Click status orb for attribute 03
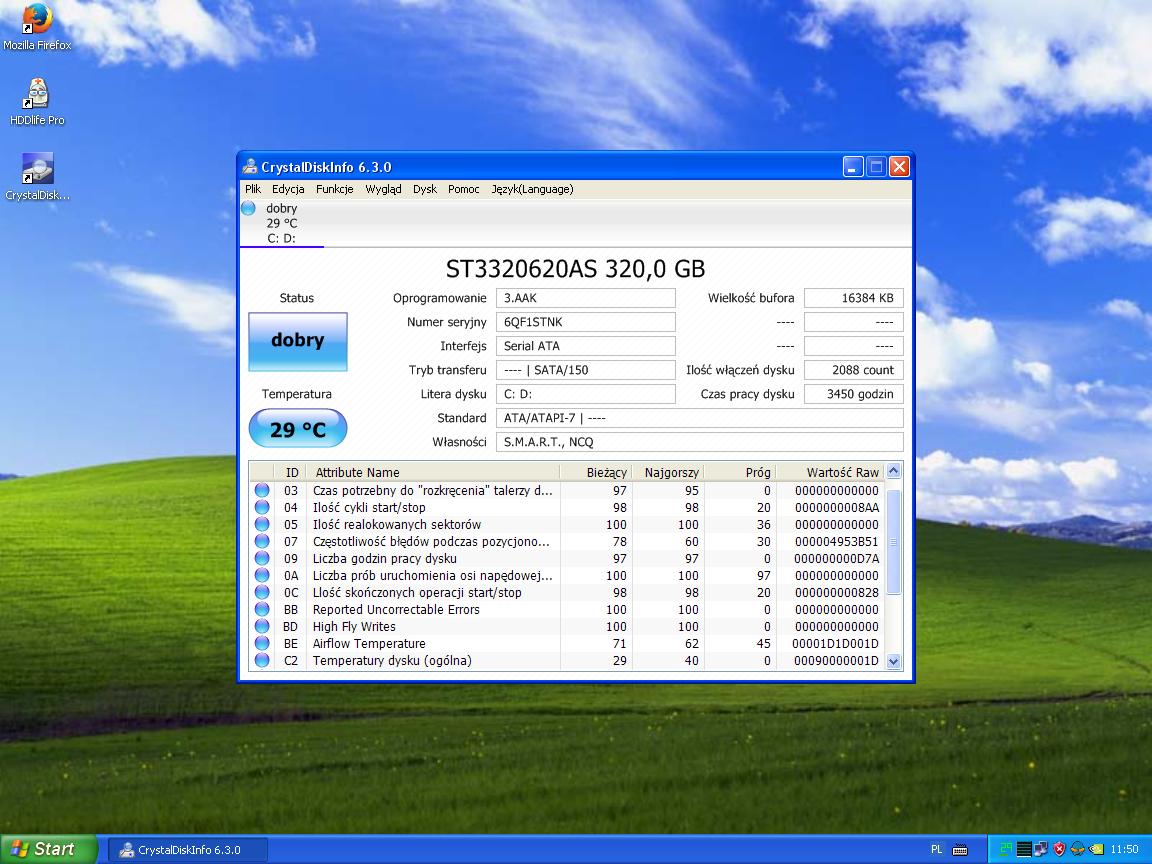1152x864 pixels. (x=262, y=490)
